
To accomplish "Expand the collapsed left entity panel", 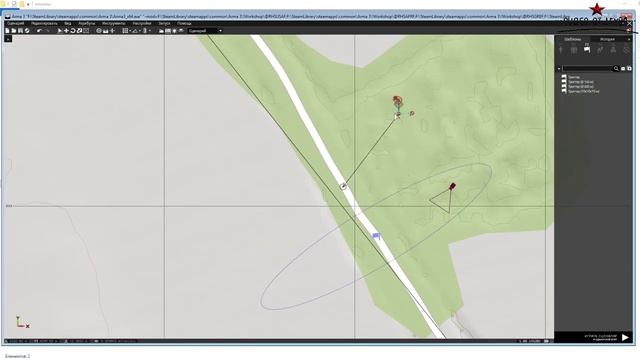I will 9,39.
